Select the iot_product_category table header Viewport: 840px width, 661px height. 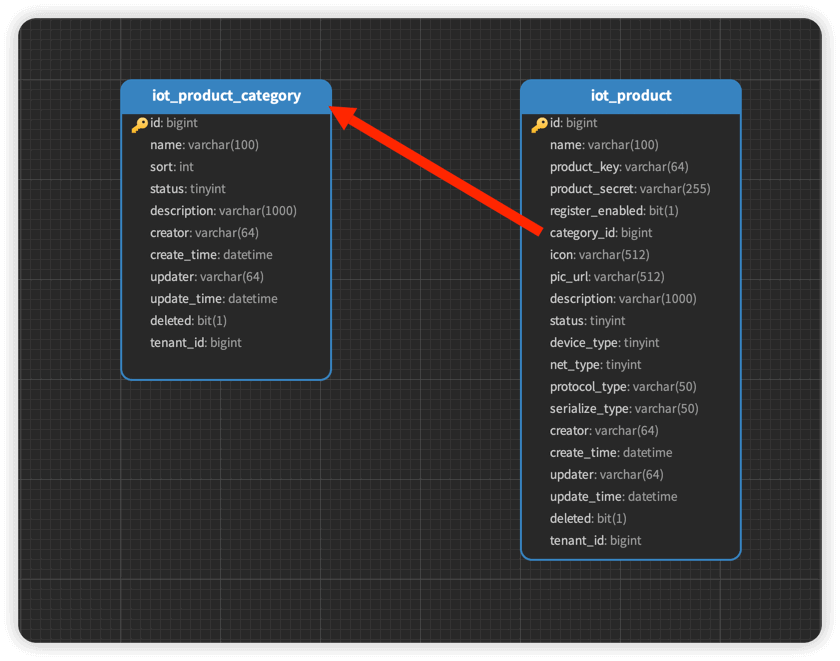point(226,96)
